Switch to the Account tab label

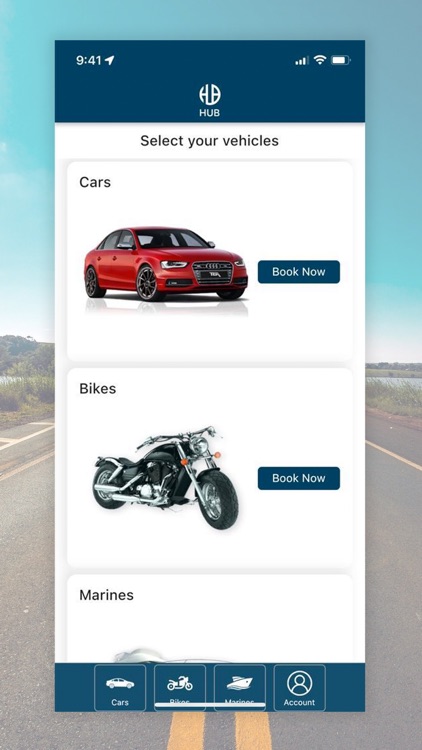pos(300,703)
